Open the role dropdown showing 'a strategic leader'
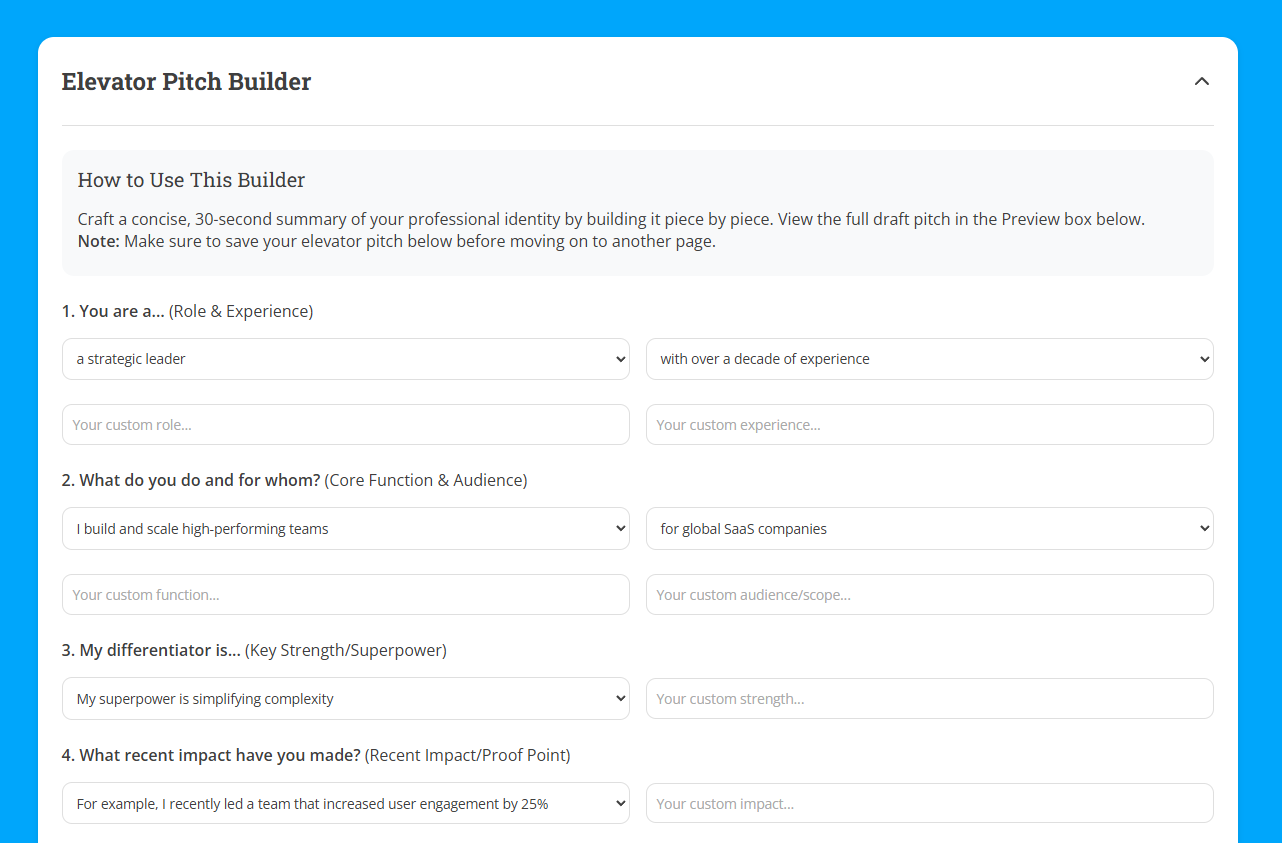The image size is (1282, 843). 345,358
